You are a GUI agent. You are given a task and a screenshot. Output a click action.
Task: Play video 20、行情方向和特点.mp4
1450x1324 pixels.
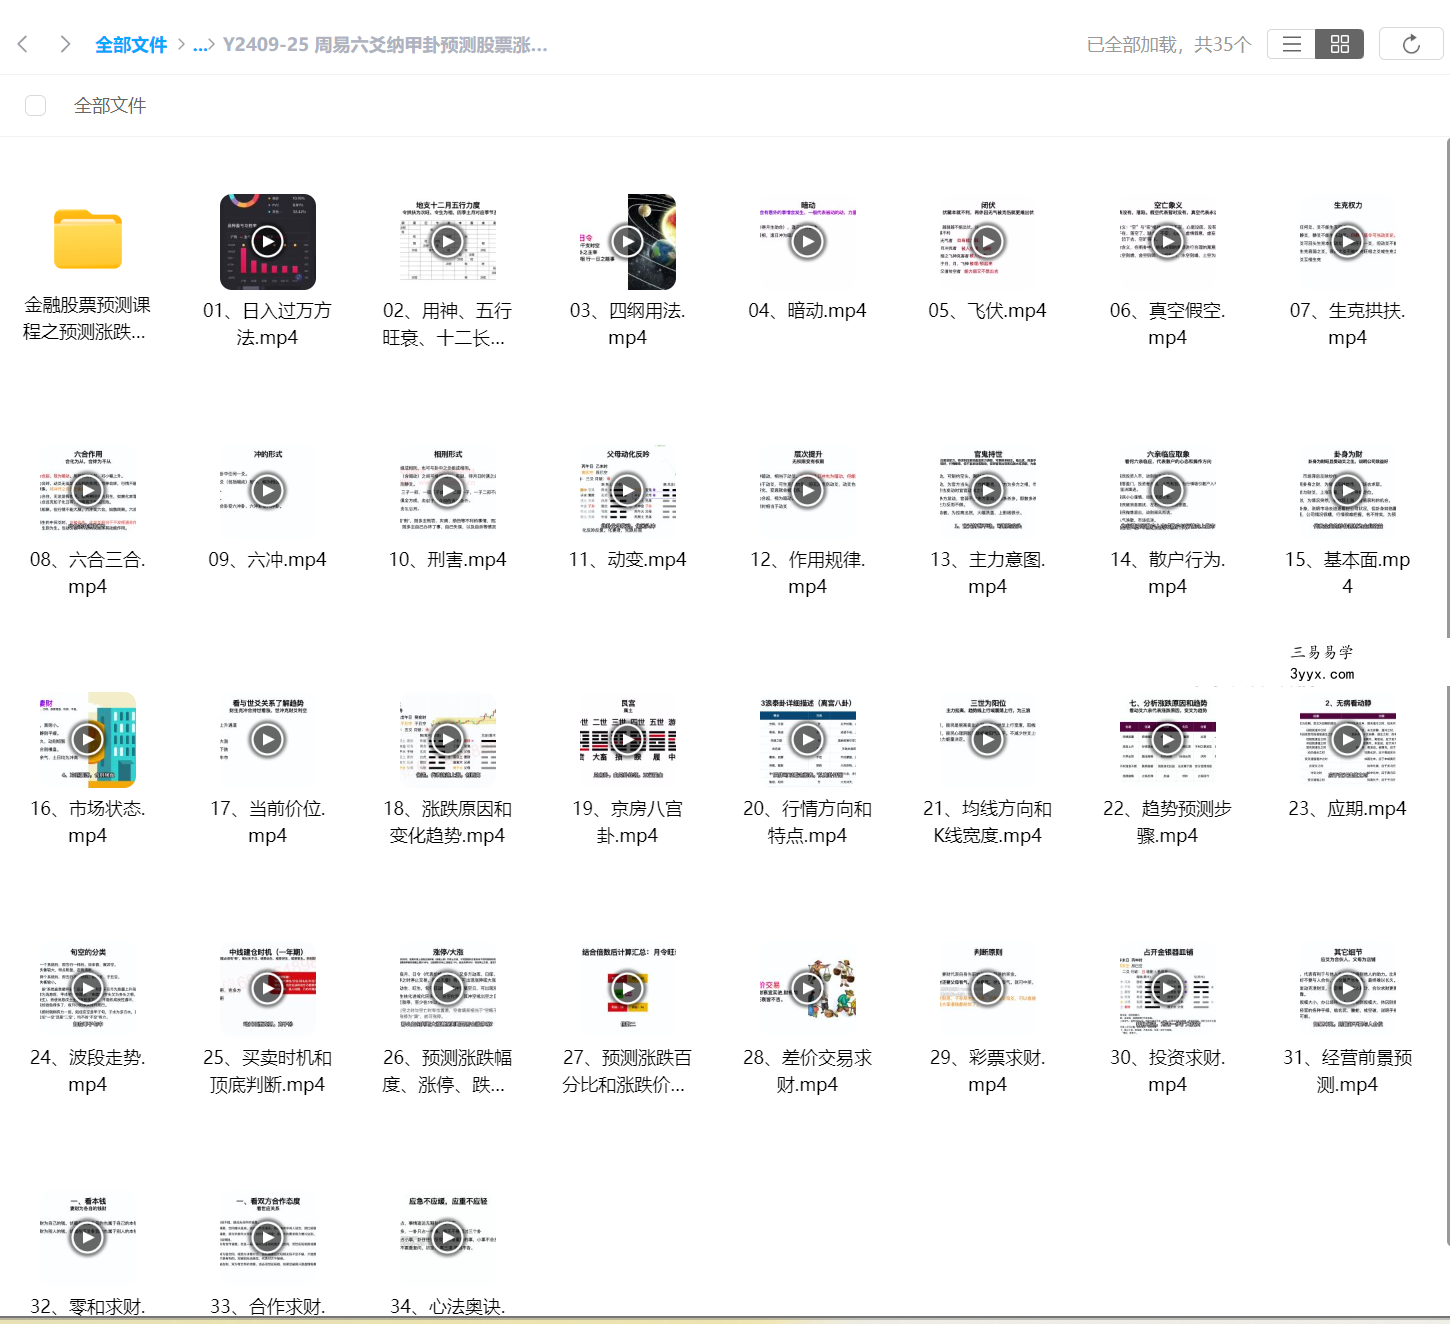point(807,739)
